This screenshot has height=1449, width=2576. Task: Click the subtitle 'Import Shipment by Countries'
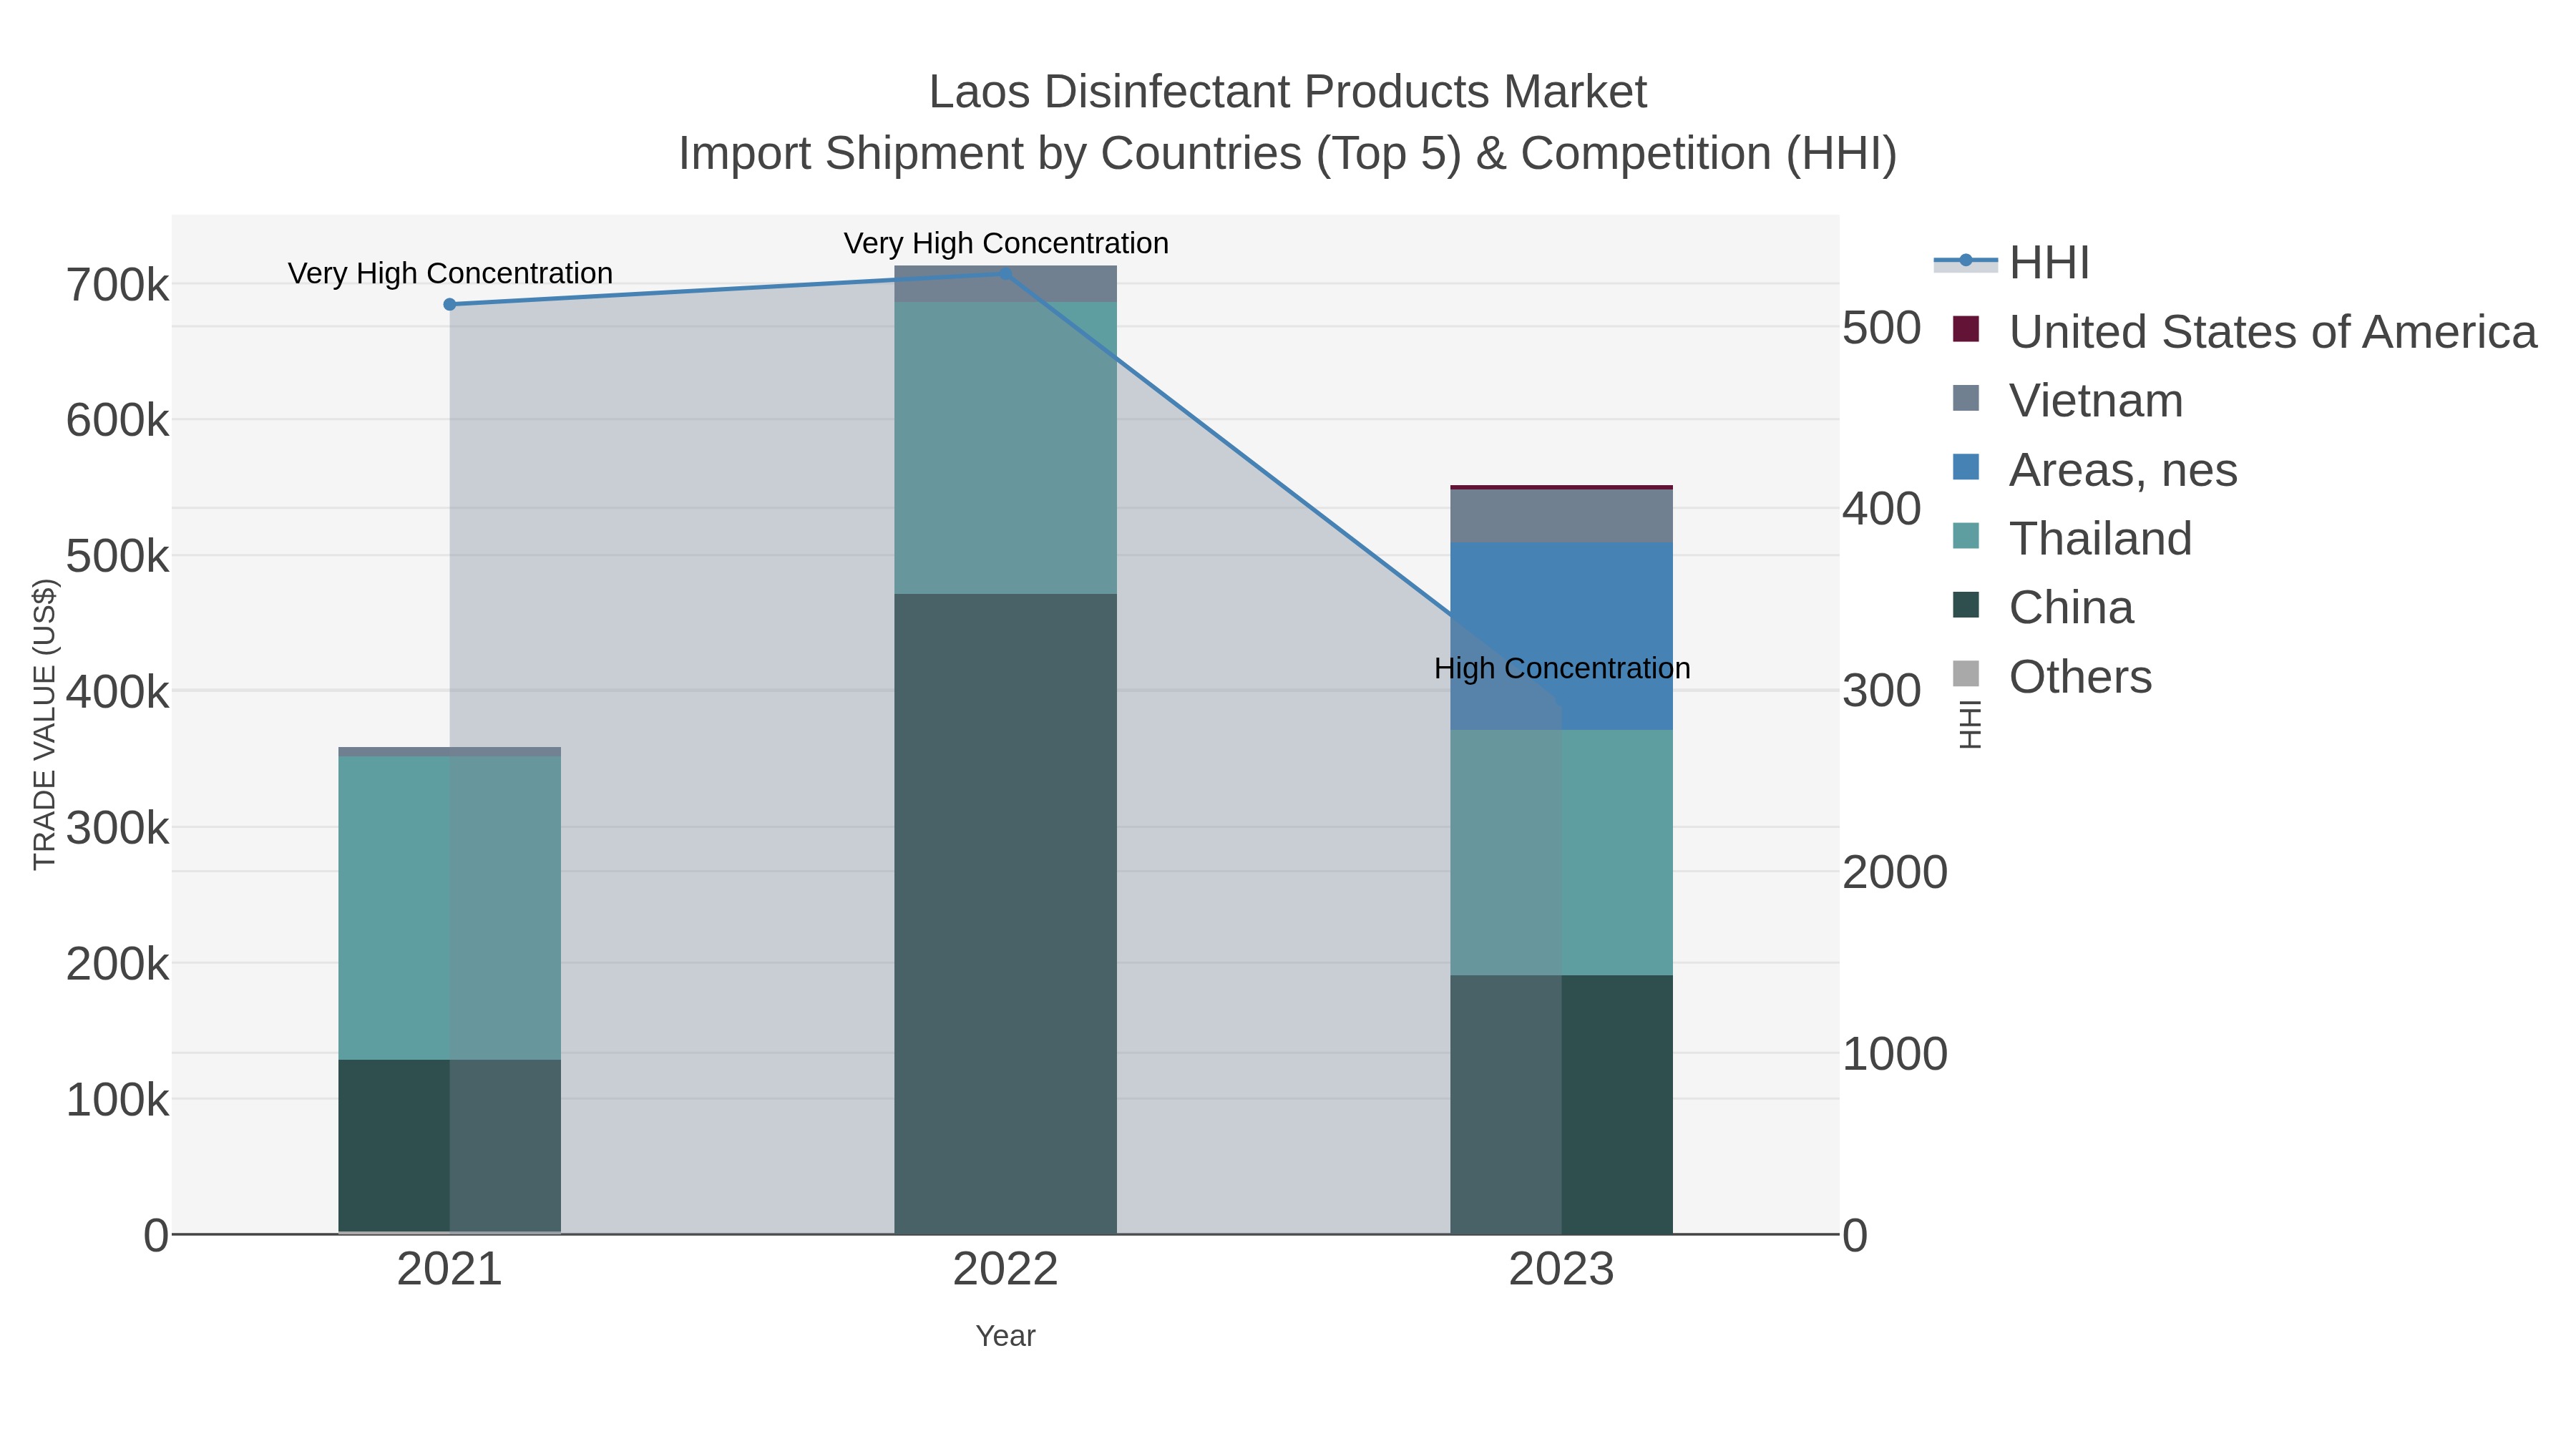click(990, 154)
